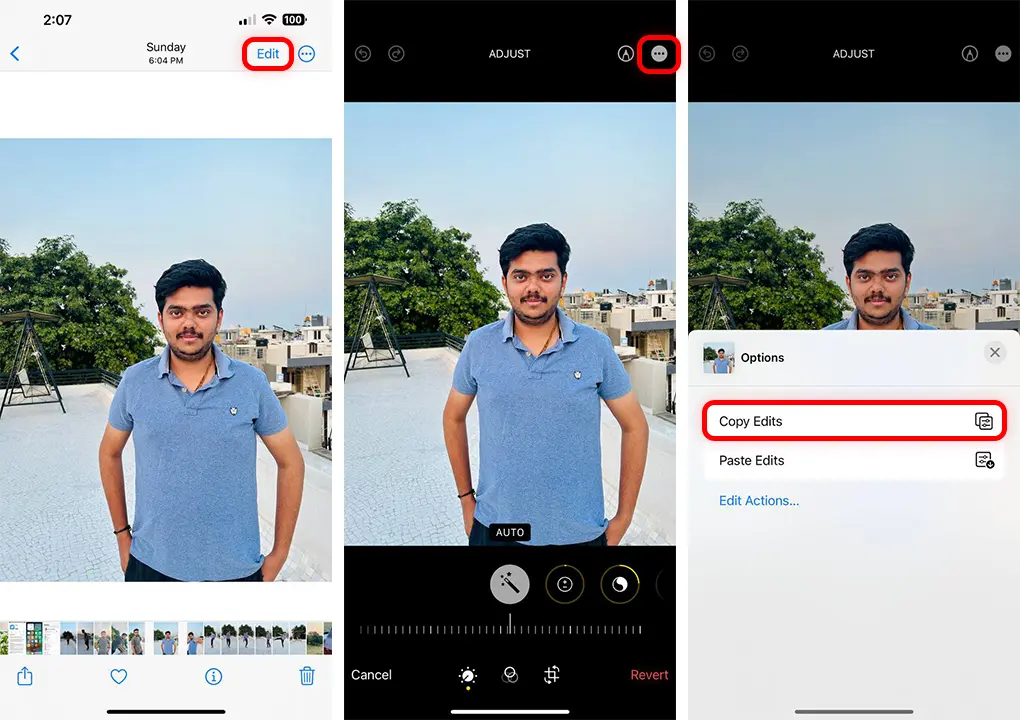
Task: Tap the Options sheet title
Action: point(762,358)
